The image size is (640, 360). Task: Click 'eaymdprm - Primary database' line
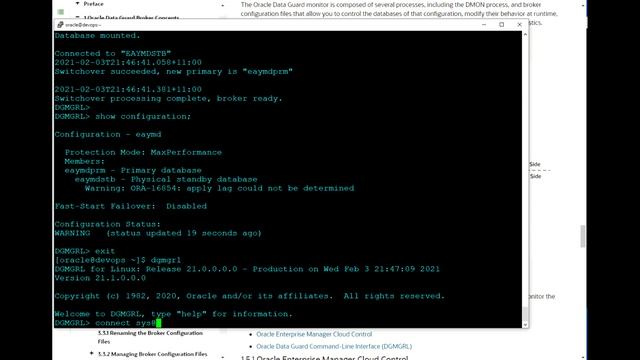(x=133, y=170)
